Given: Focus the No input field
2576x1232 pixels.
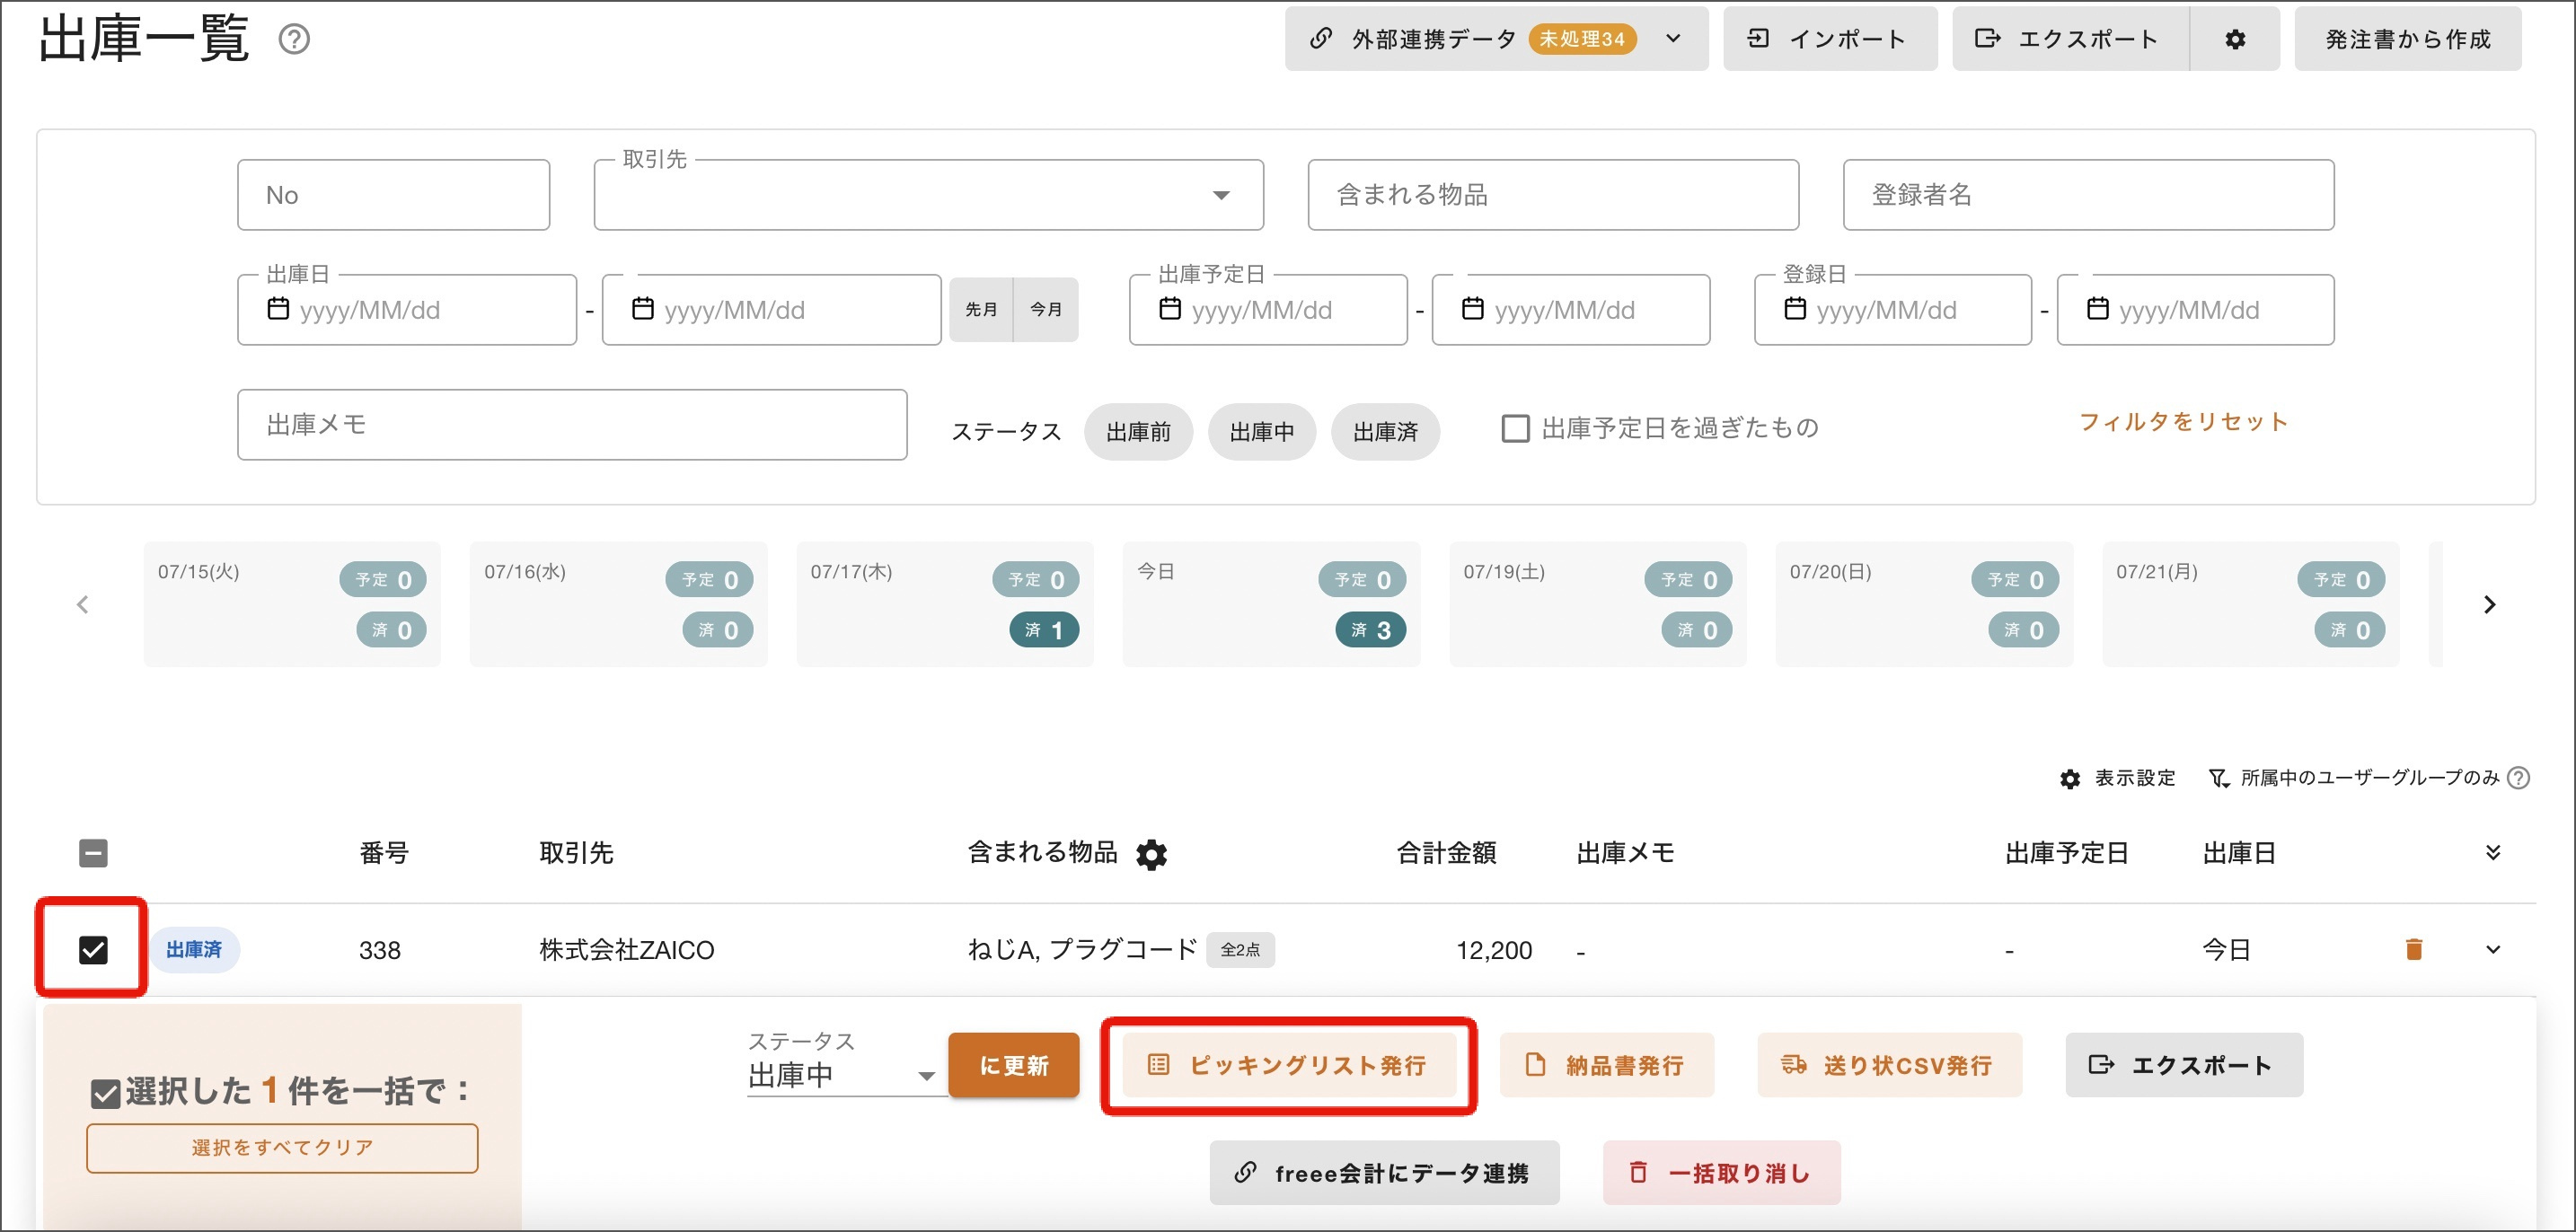Looking at the screenshot, I should [x=393, y=195].
